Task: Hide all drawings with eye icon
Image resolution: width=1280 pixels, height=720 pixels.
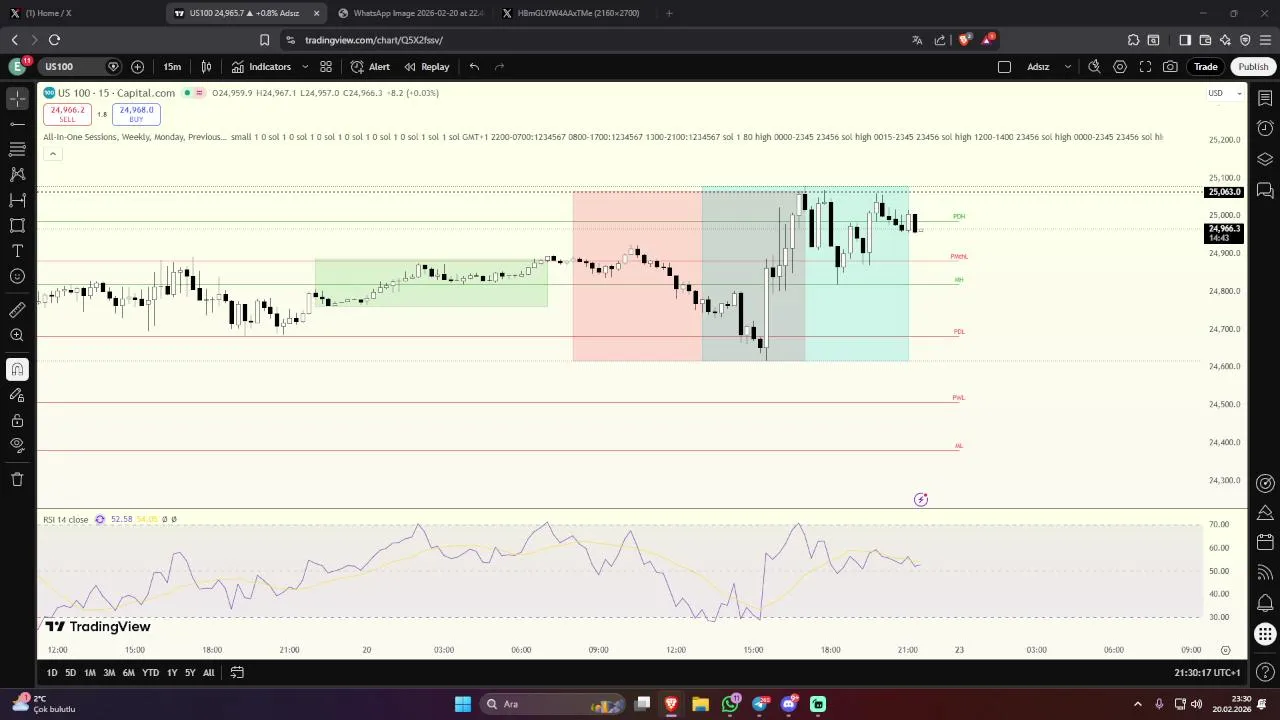Action: (17, 445)
